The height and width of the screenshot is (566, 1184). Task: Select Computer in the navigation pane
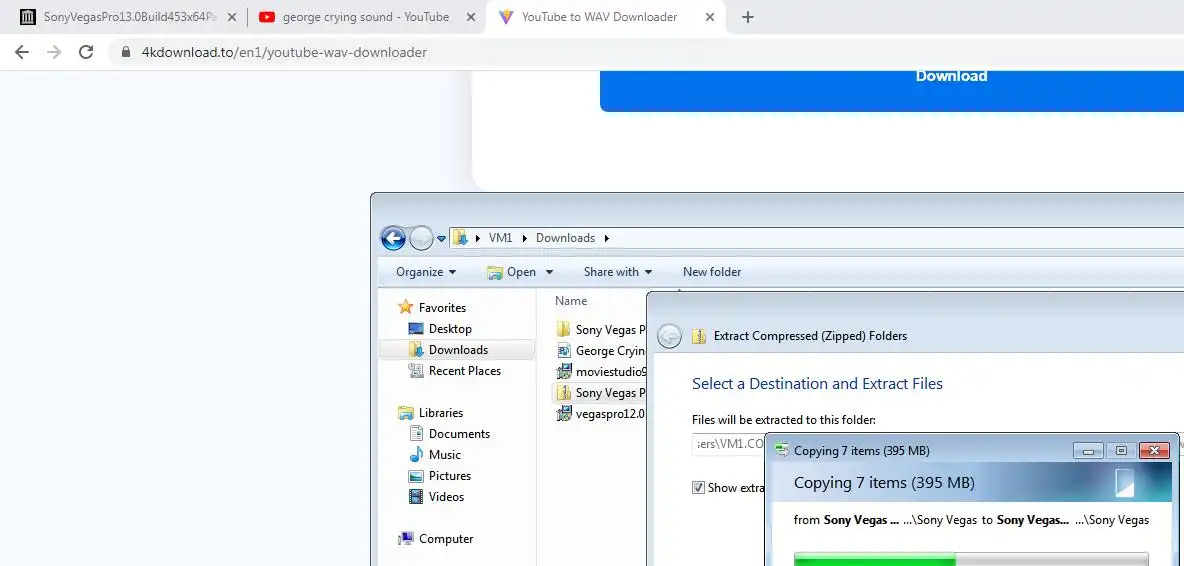446,539
